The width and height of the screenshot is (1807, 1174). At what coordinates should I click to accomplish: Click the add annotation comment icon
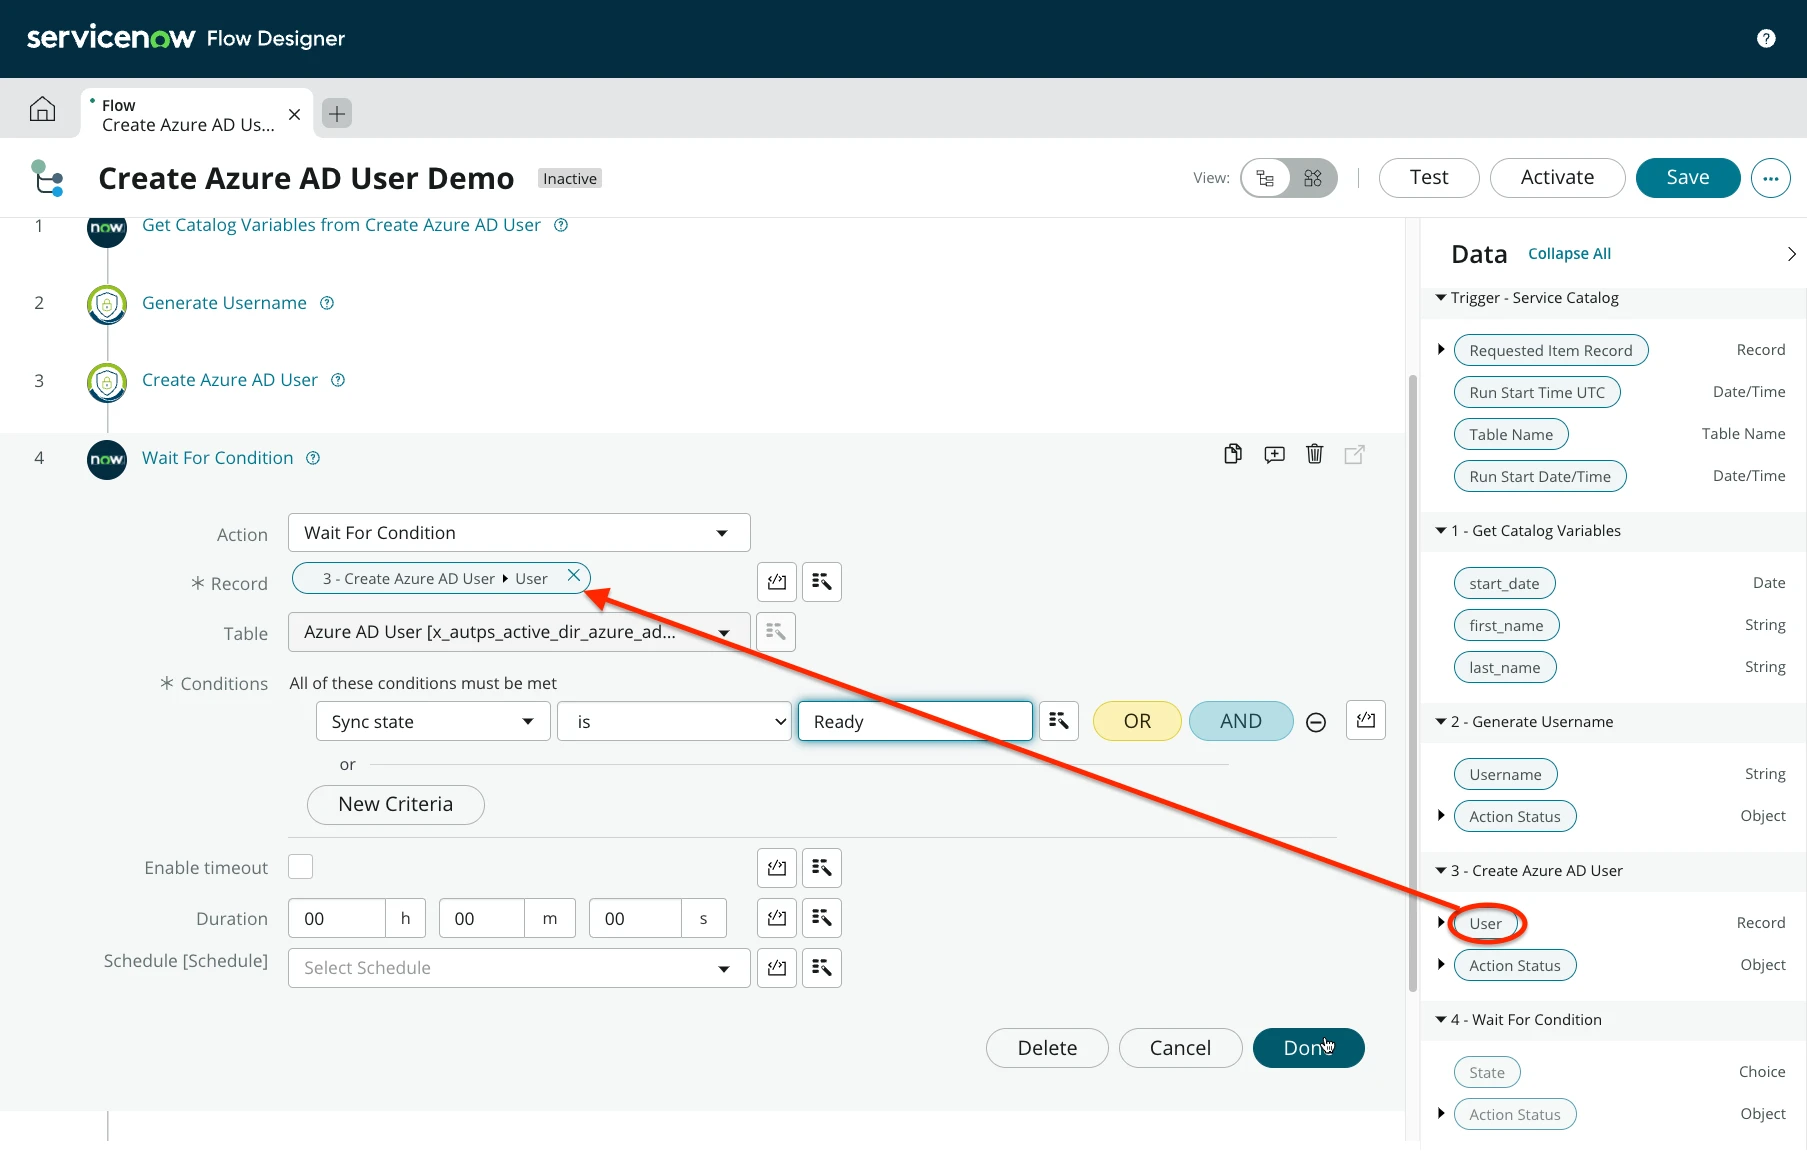[1274, 454]
